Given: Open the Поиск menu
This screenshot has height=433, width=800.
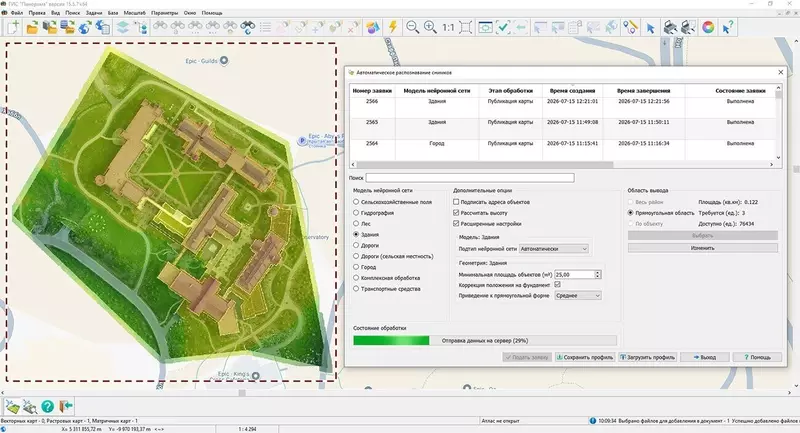Looking at the screenshot, I should (72, 13).
